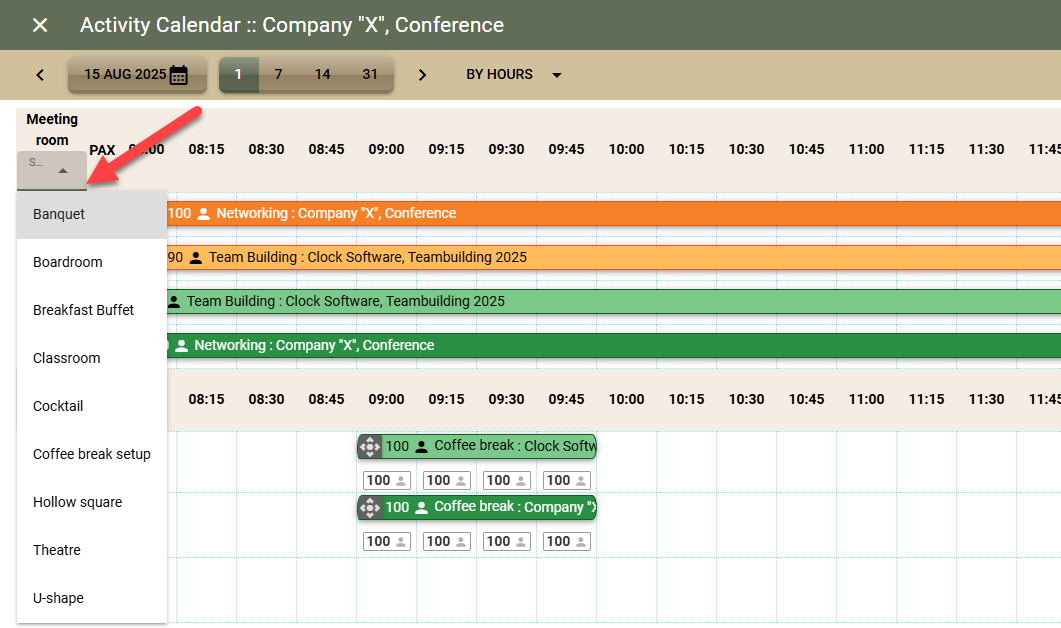The height and width of the screenshot is (628, 1061).
Task: Click the 10:30 label in the lower time header
Action: click(746, 399)
